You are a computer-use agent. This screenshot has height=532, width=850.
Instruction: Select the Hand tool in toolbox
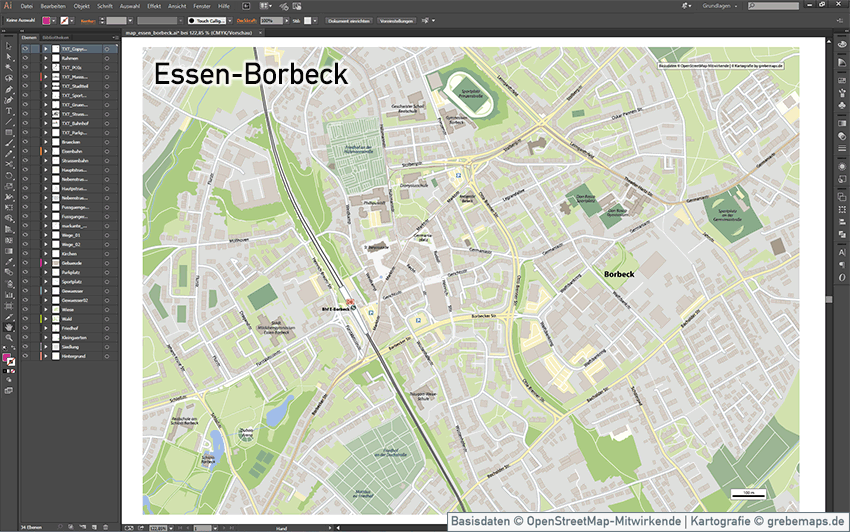[x=9, y=326]
